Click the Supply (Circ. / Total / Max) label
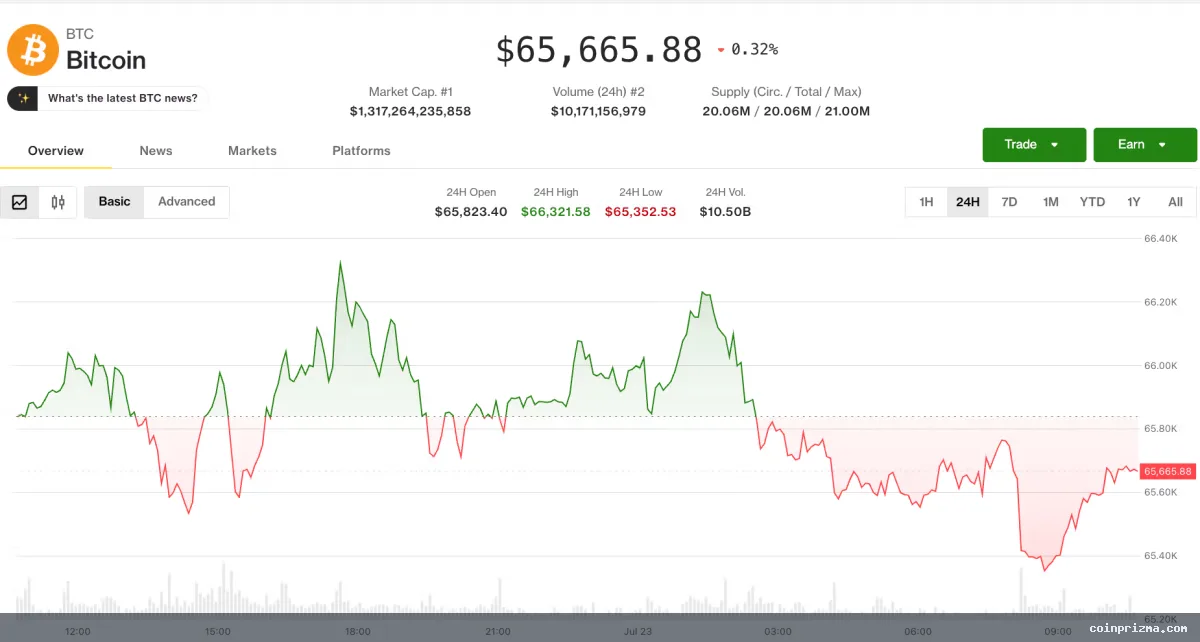Image resolution: width=1200 pixels, height=642 pixels. pos(786,92)
